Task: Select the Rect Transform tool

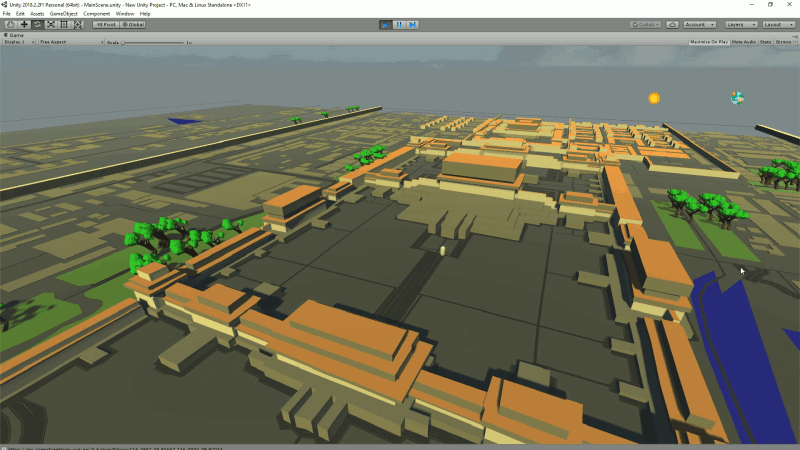Action: pos(64,24)
